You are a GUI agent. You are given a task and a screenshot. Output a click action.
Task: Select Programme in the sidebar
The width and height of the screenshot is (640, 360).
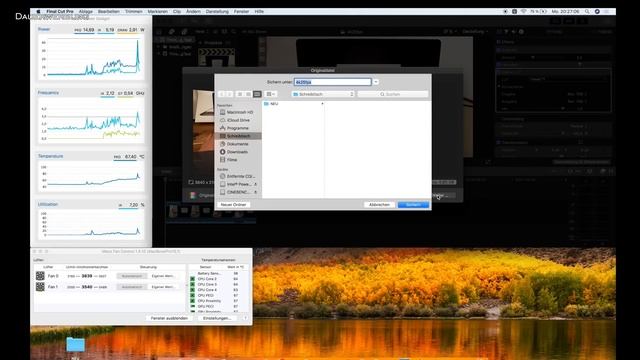[238, 128]
